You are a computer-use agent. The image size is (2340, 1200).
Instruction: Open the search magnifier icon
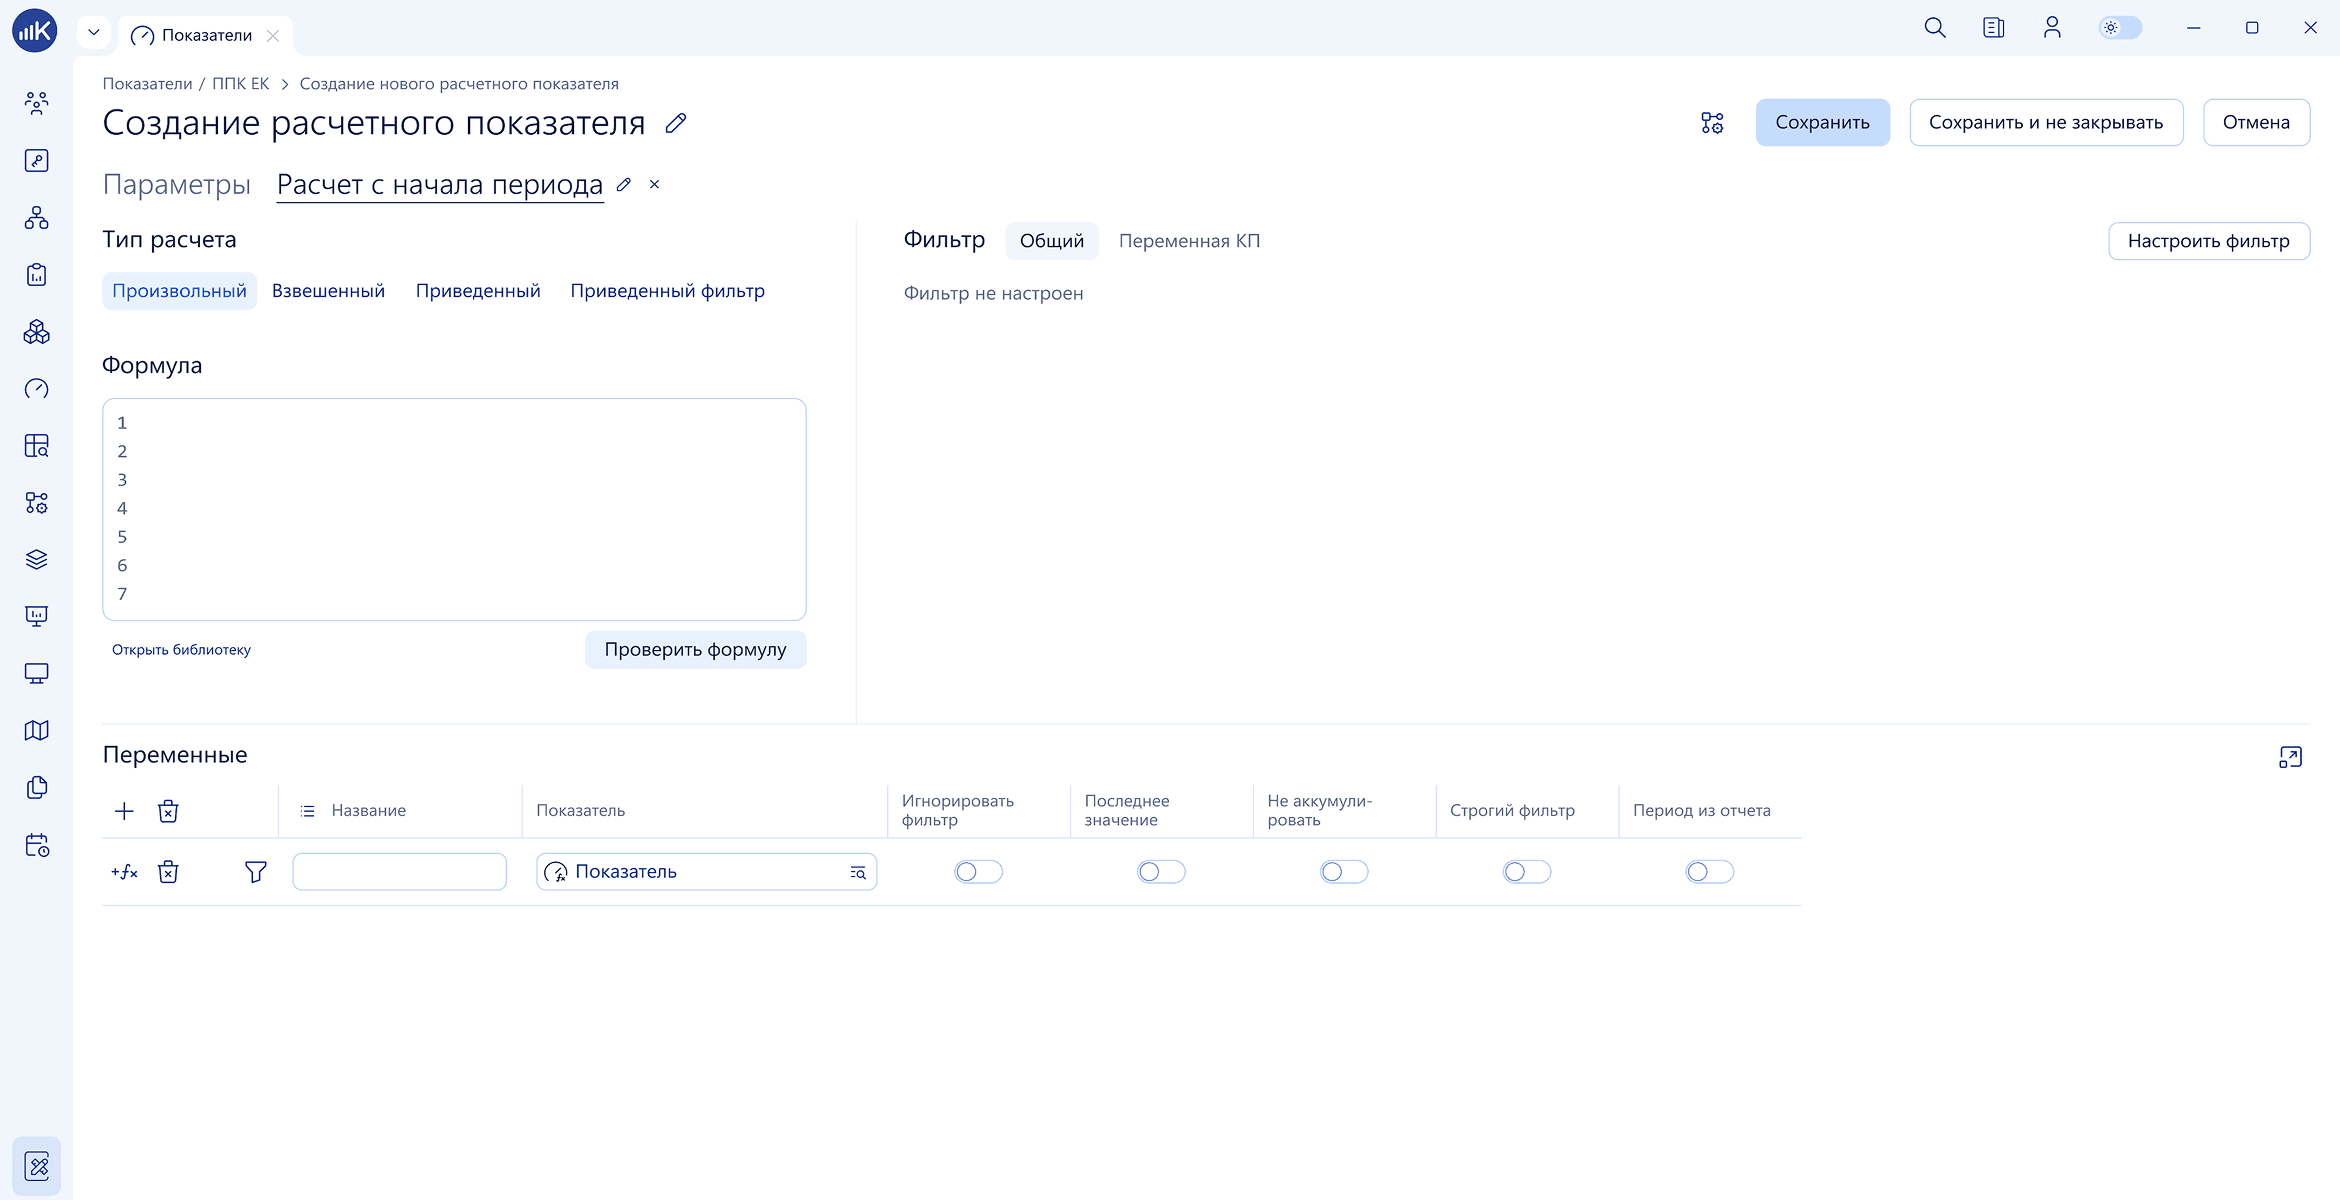[1935, 28]
